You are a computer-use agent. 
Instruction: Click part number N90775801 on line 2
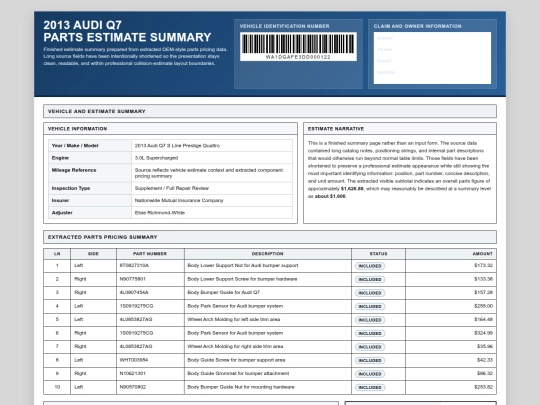click(133, 279)
